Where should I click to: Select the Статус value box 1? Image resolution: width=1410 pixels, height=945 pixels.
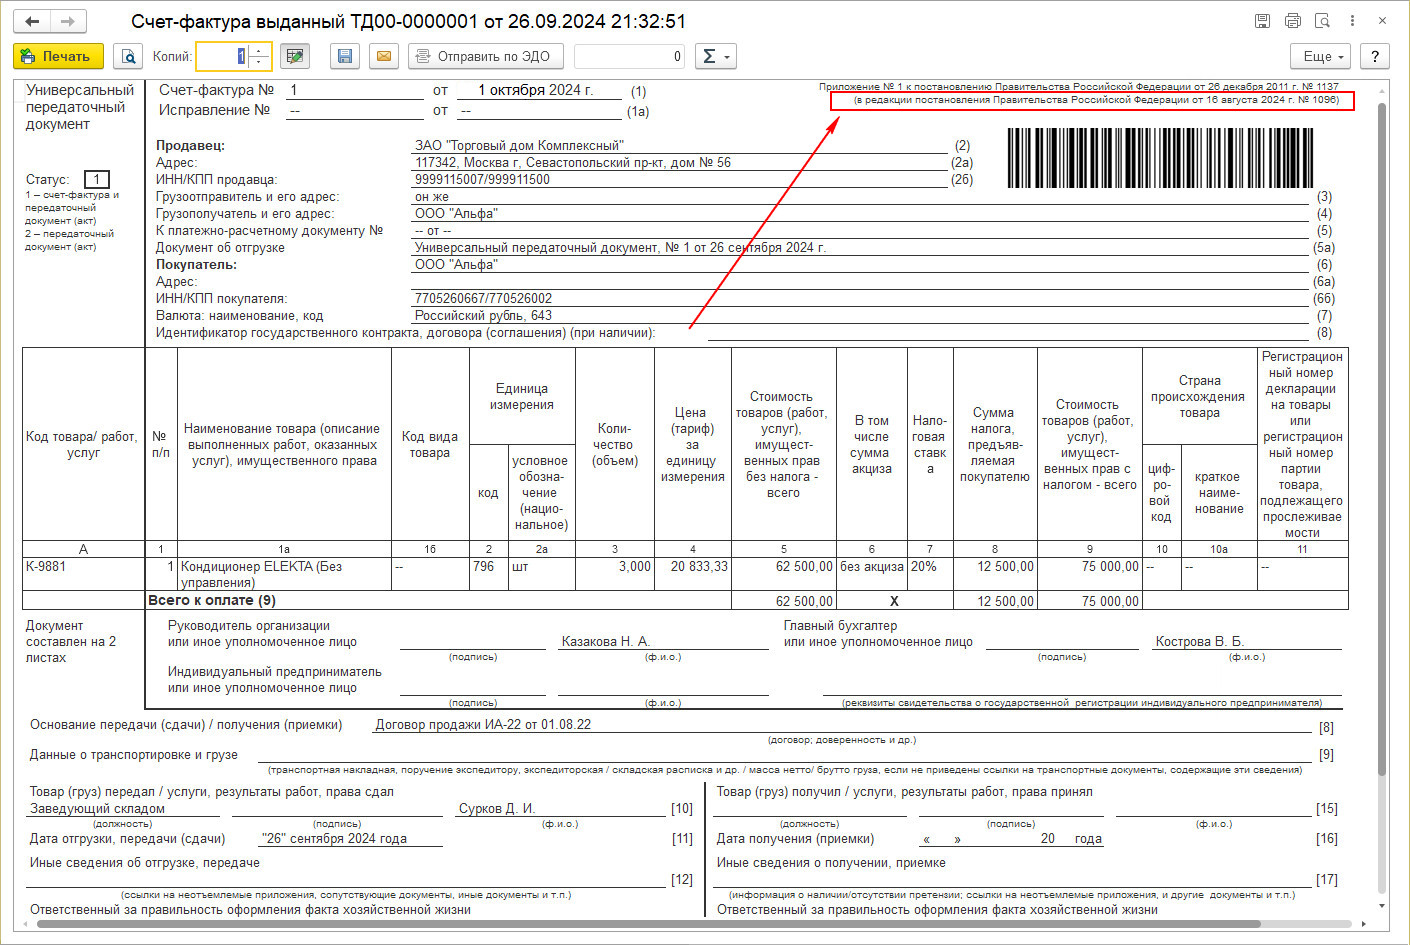coord(96,180)
